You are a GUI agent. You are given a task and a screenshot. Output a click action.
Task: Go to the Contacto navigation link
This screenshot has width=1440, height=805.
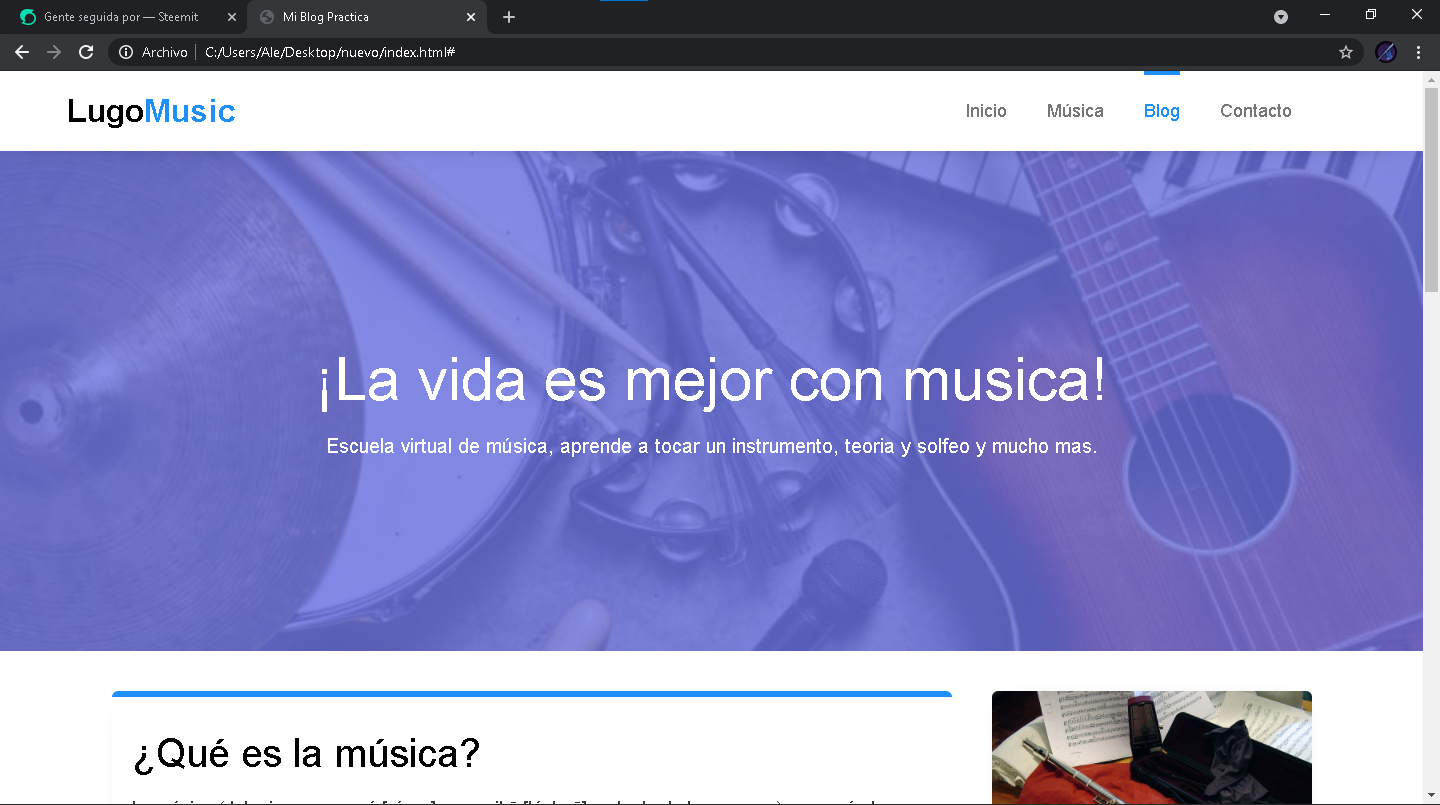[x=1256, y=111]
